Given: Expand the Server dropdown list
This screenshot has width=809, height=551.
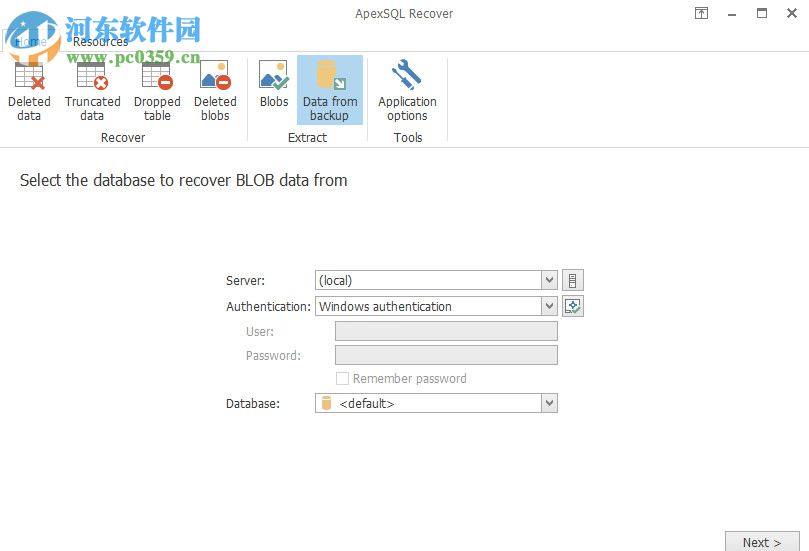Looking at the screenshot, I should tap(549, 280).
